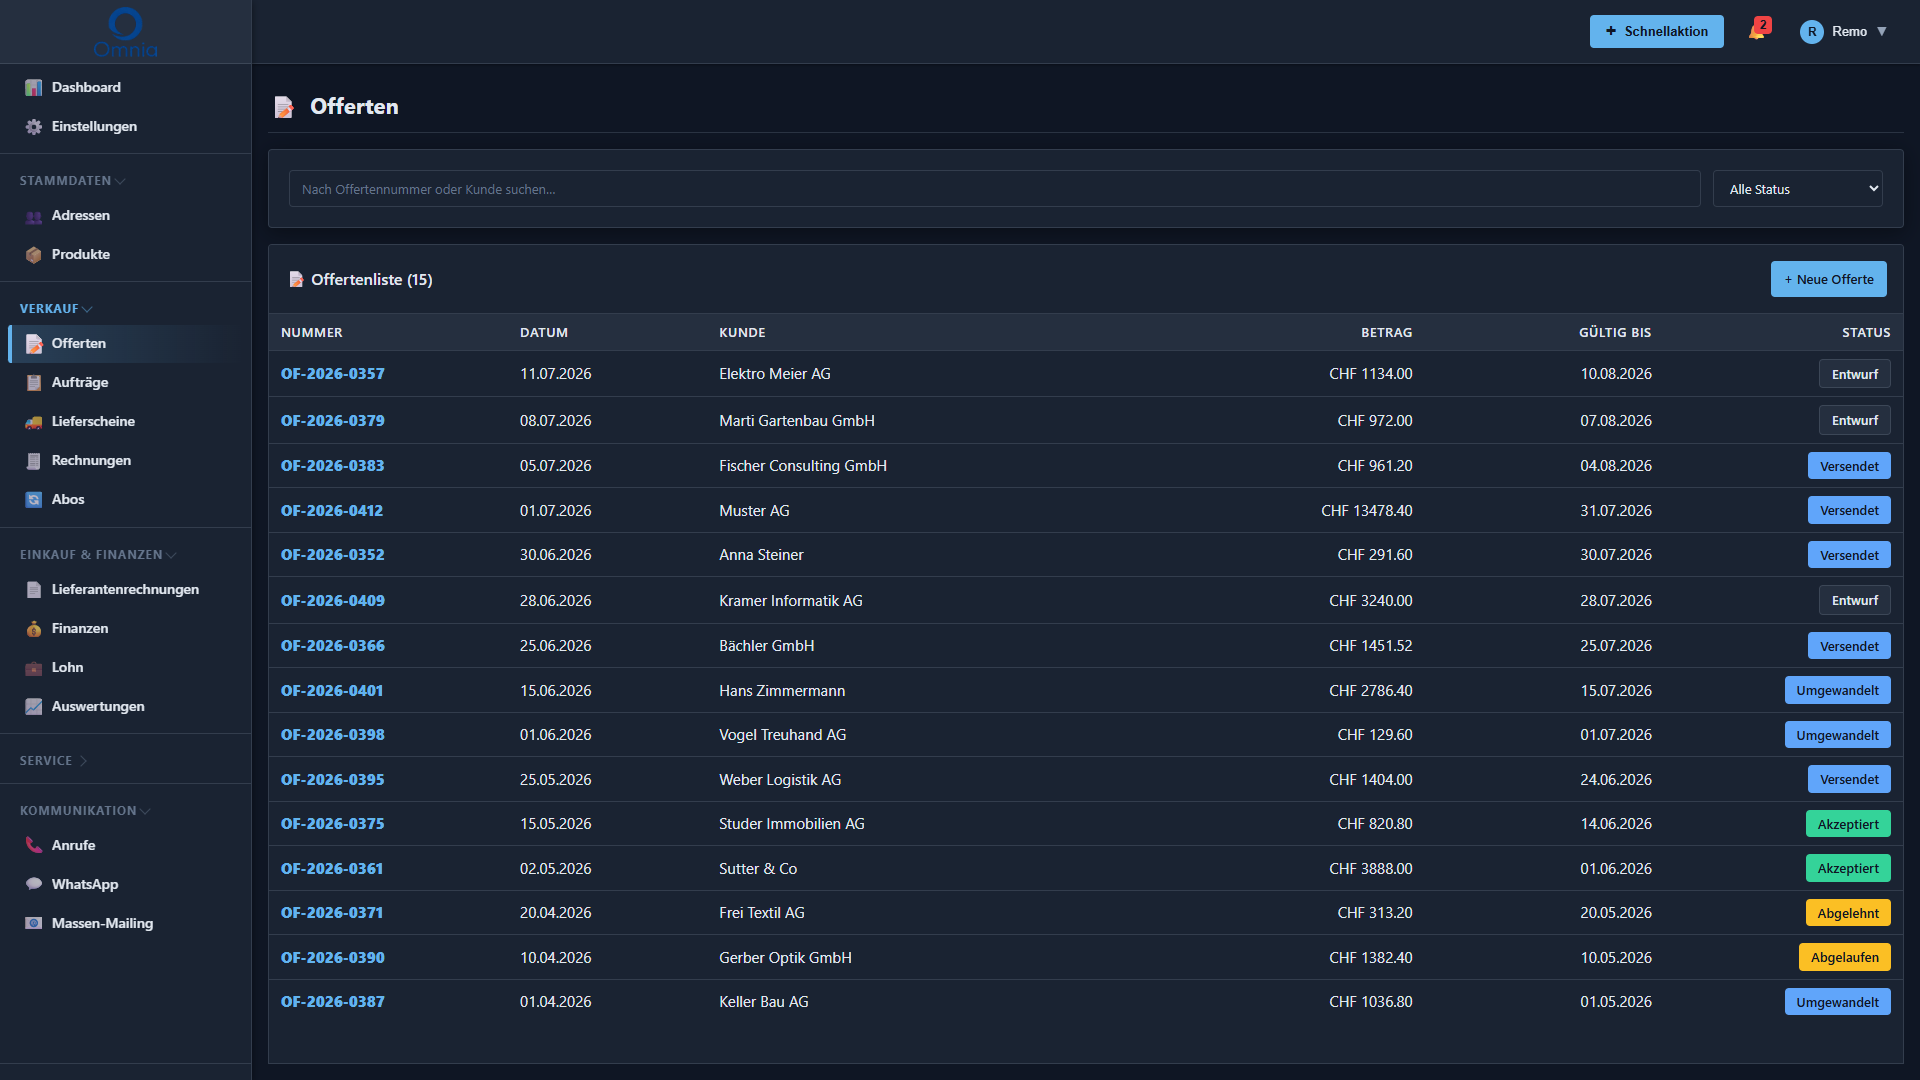Collapse the STAMMDATEN section
This screenshot has height=1080, width=1920.
point(72,181)
